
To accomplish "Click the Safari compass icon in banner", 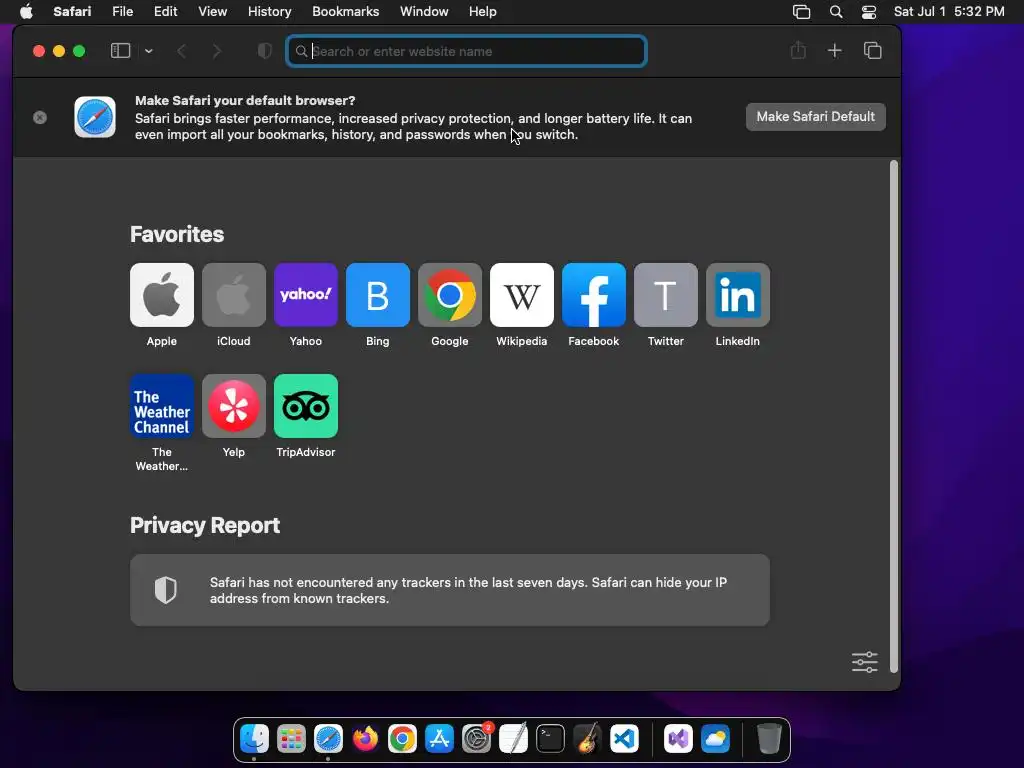I will pyautogui.click(x=95, y=117).
